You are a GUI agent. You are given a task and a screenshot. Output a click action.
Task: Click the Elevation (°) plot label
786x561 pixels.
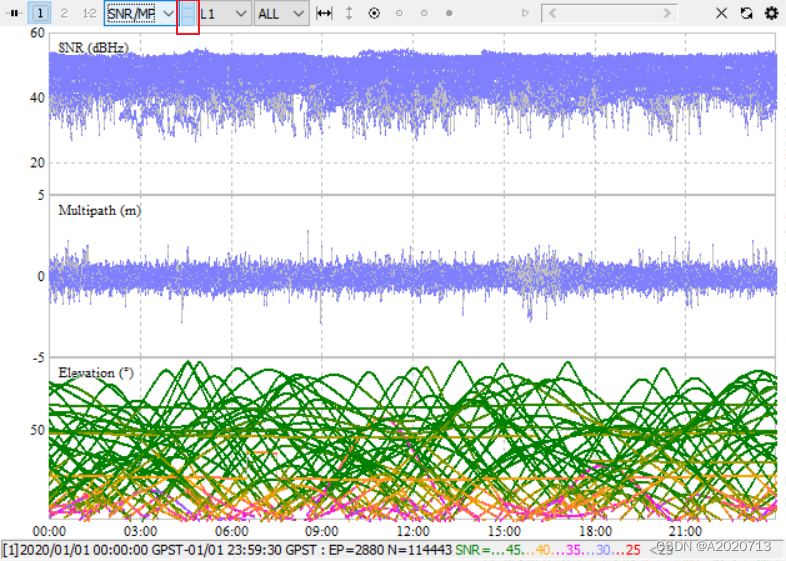pos(96,372)
